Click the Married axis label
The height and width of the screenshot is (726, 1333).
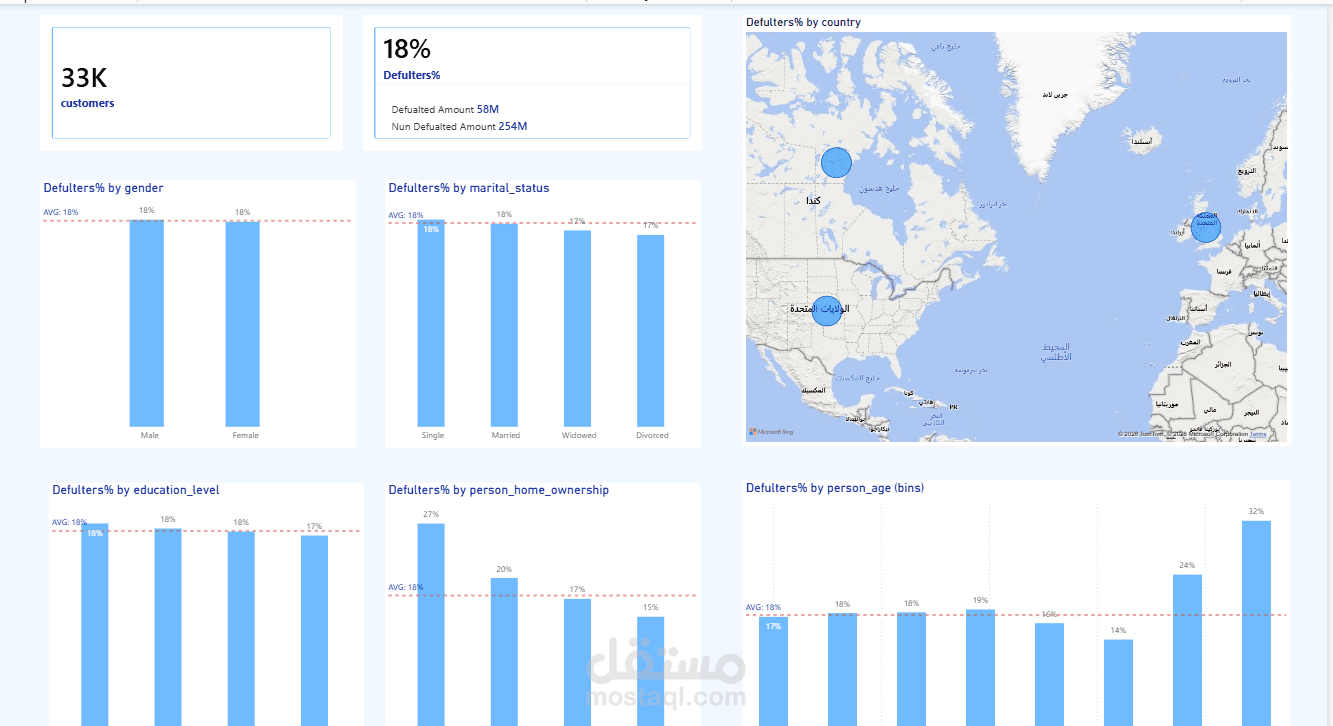[506, 435]
